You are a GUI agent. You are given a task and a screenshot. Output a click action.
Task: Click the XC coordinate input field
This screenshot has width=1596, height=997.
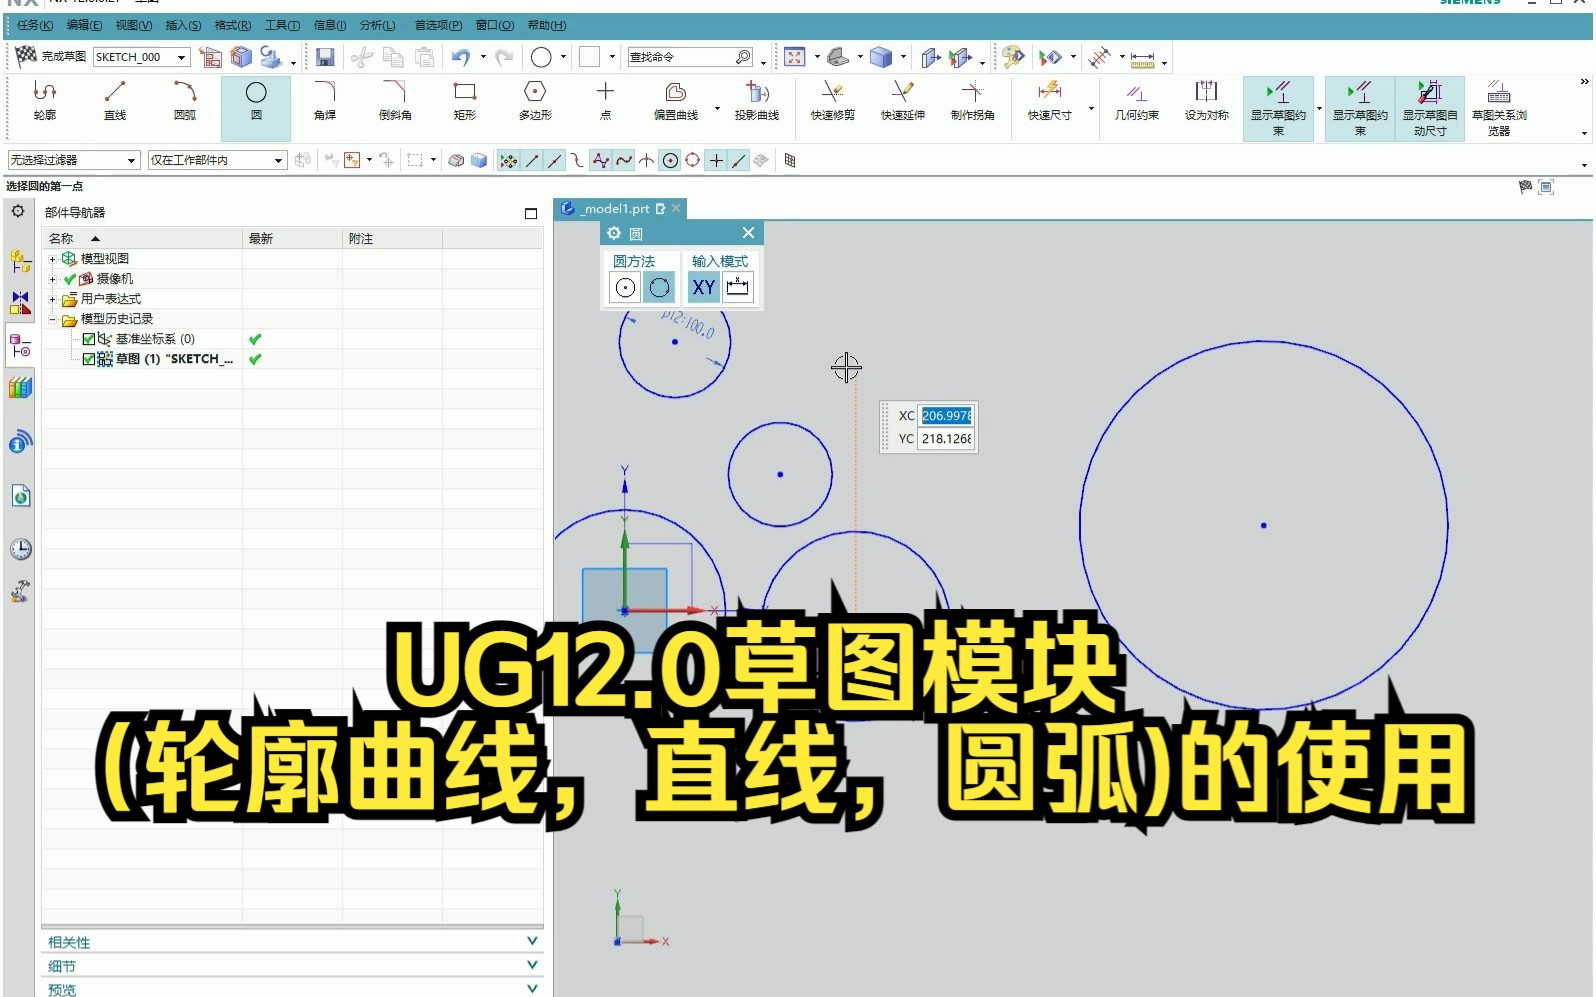click(x=946, y=416)
